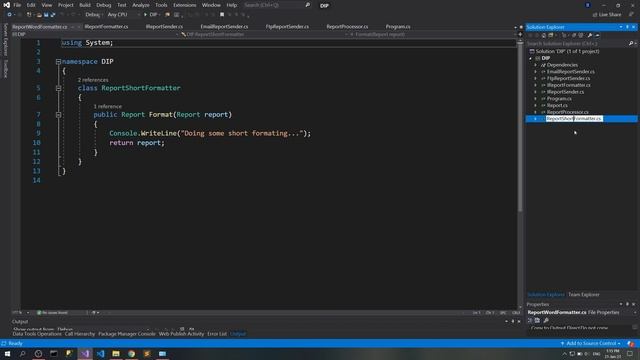Click the file rename text box in Solution Explorer

(x=574, y=119)
